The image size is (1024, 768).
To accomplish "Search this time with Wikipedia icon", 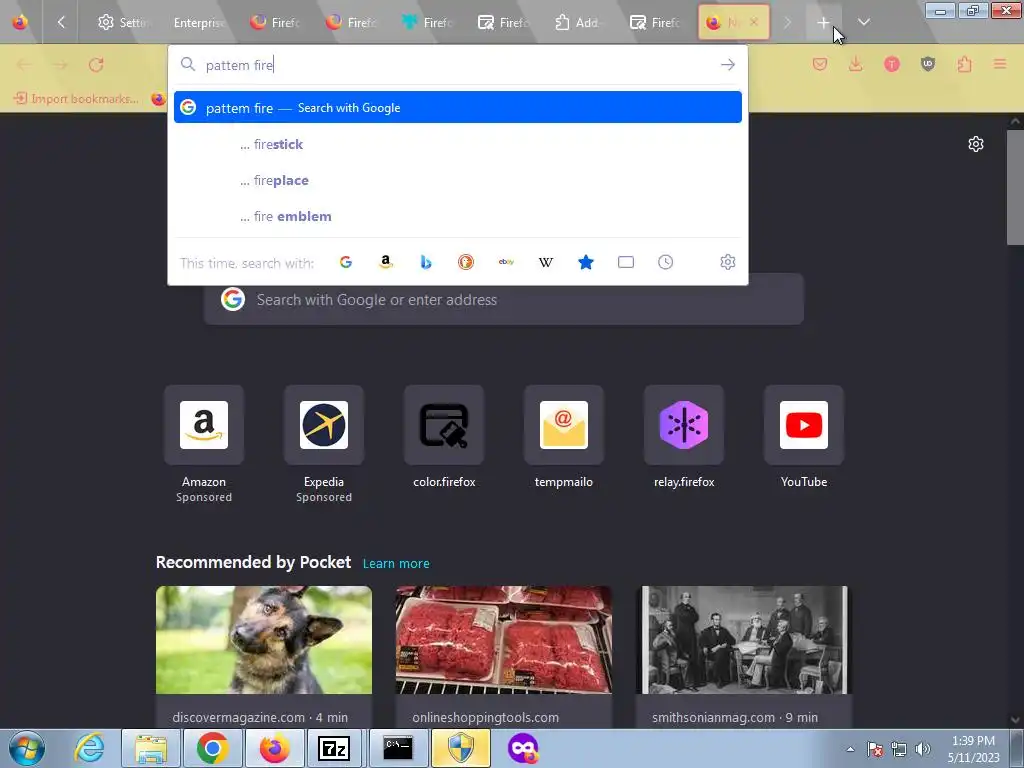I will 546,262.
